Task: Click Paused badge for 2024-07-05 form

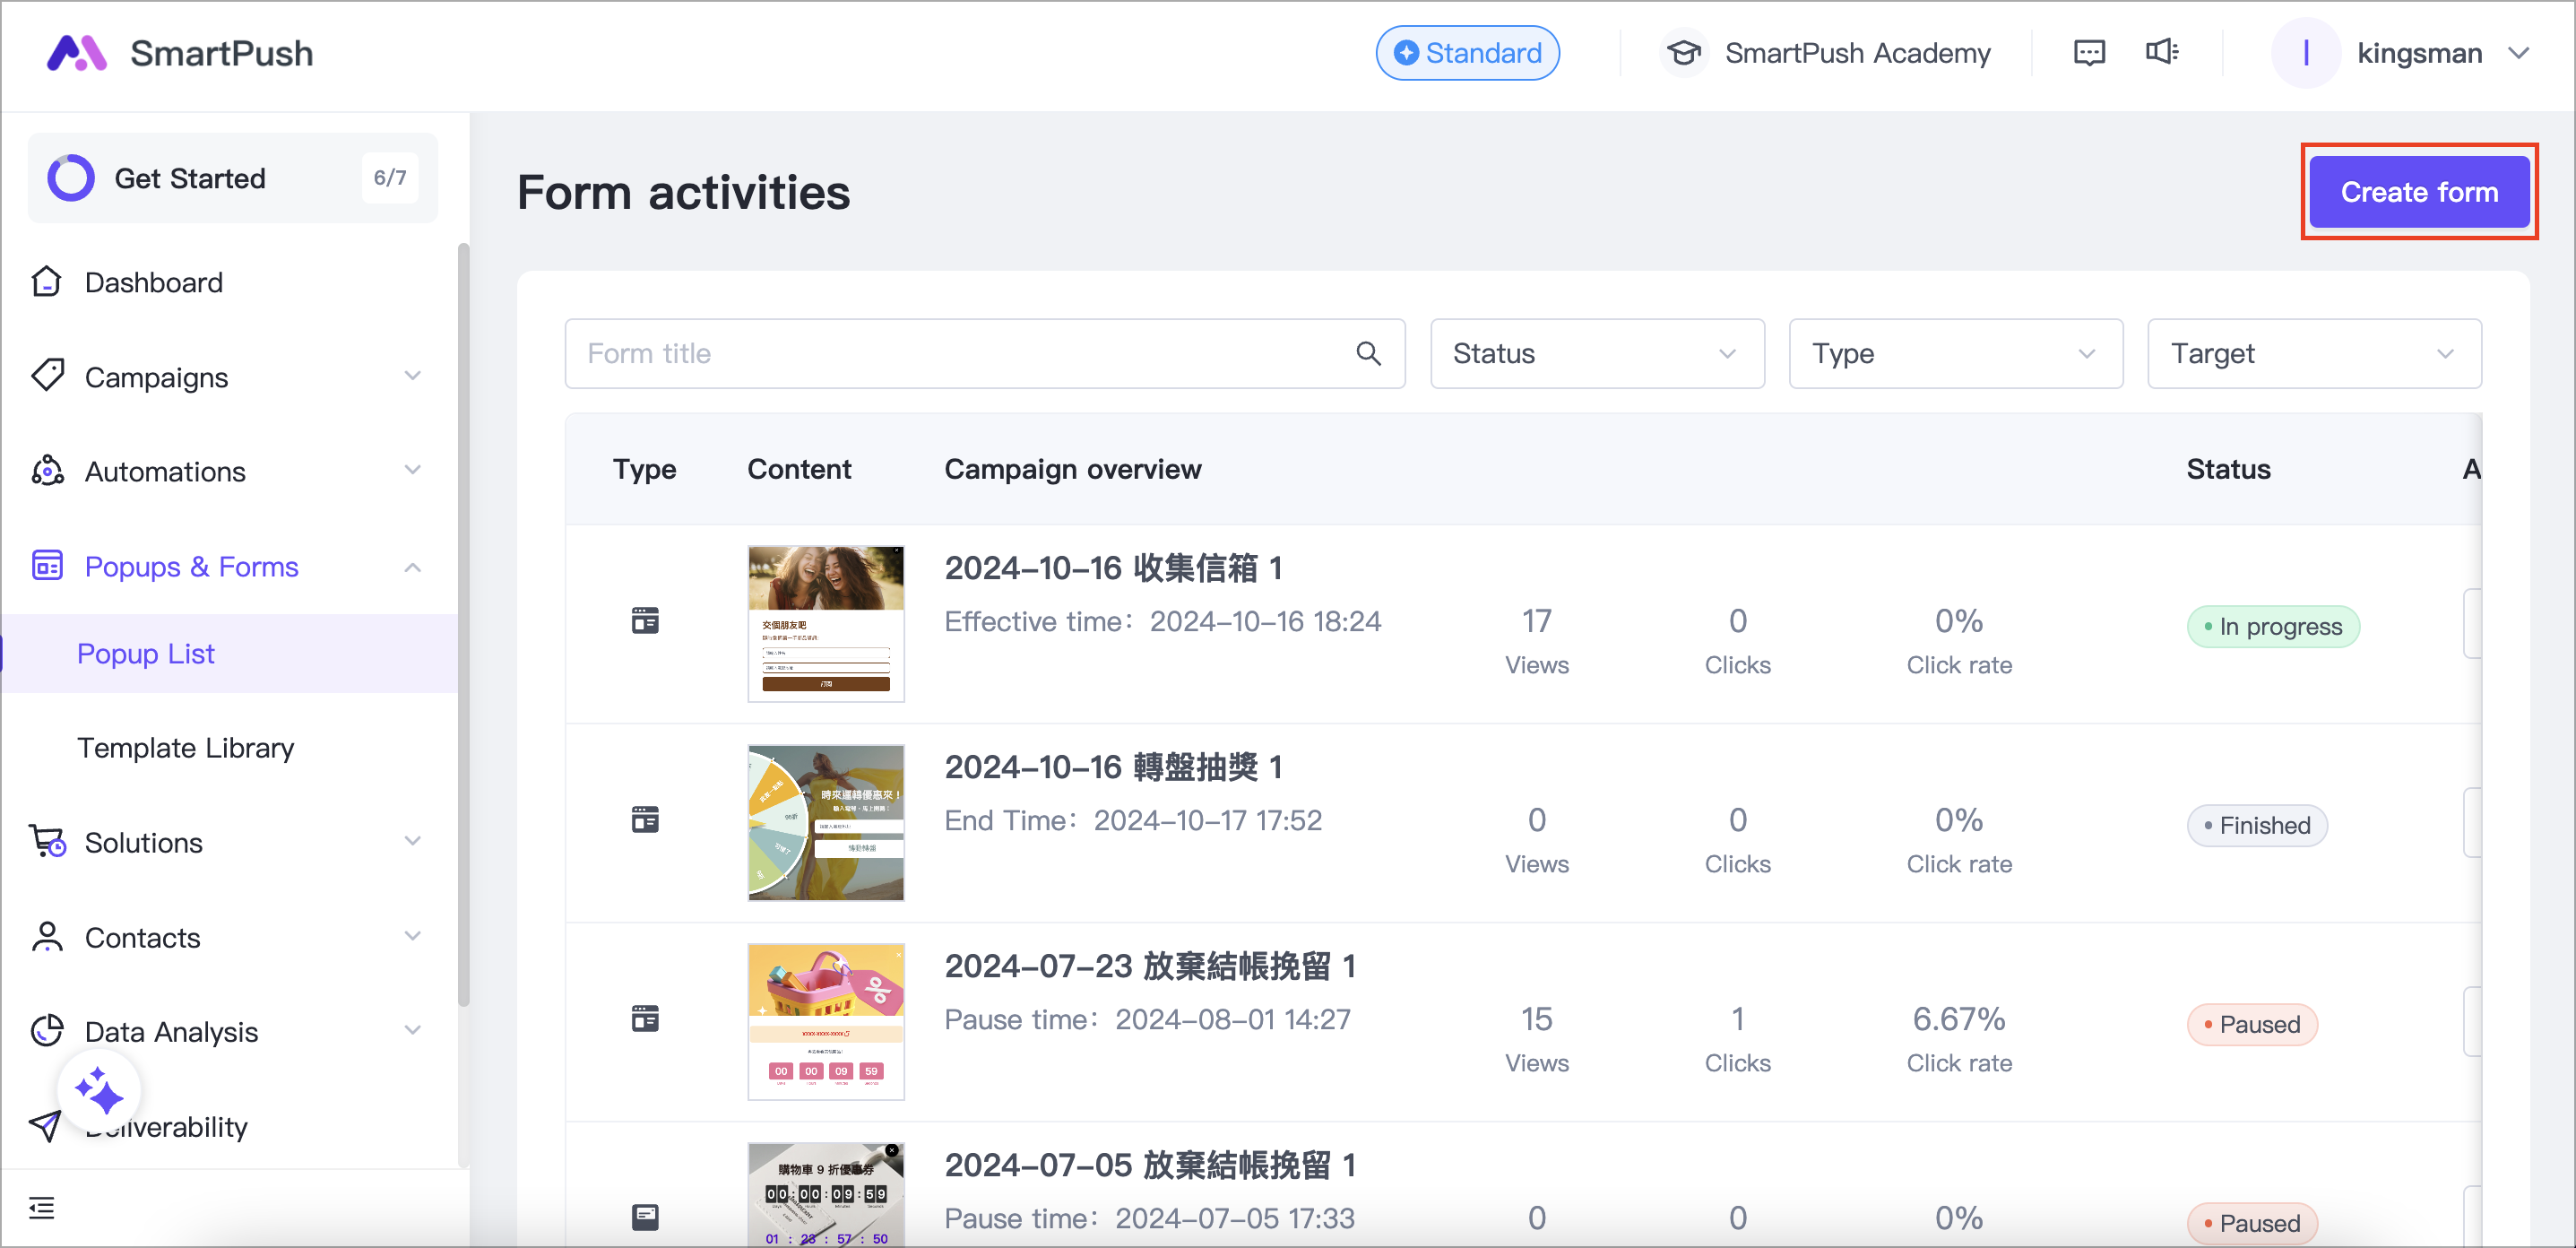Action: click(2252, 1224)
